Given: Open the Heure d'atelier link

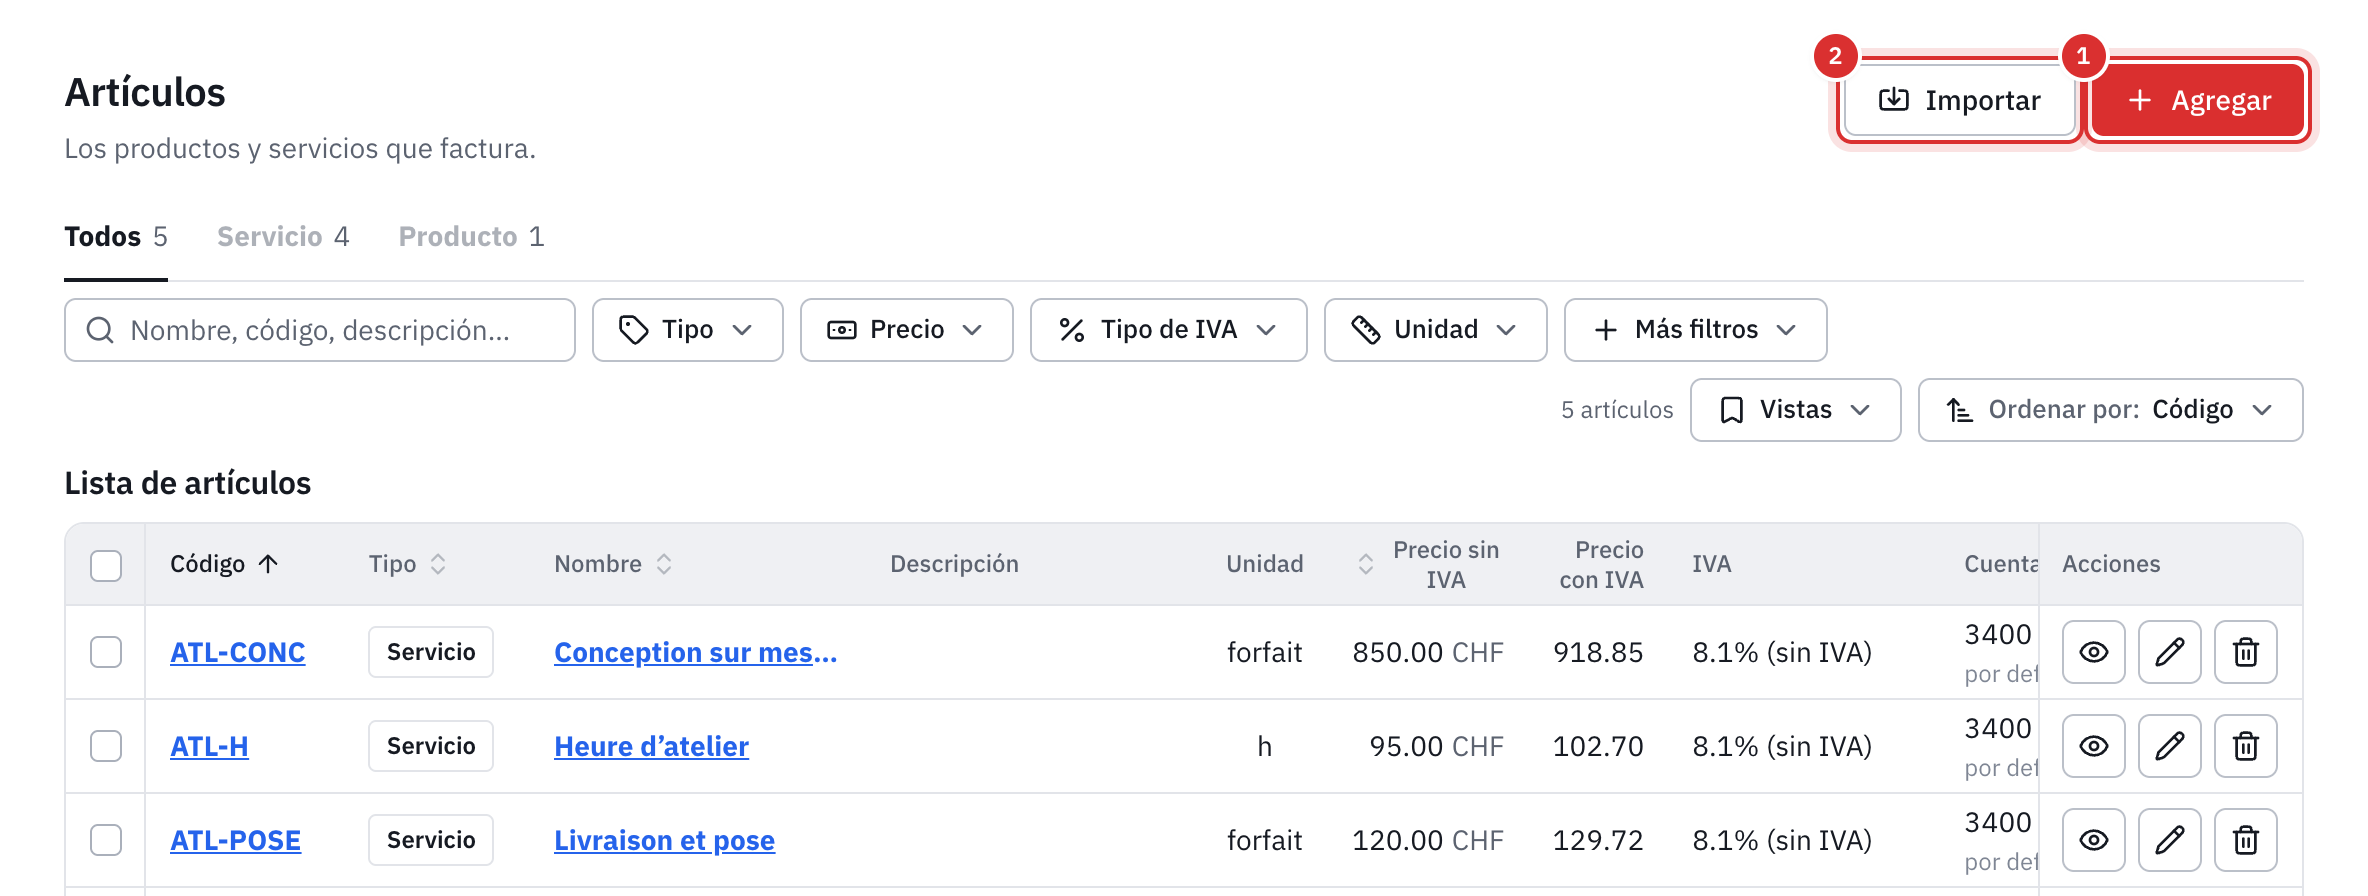Looking at the screenshot, I should pyautogui.click(x=651, y=746).
